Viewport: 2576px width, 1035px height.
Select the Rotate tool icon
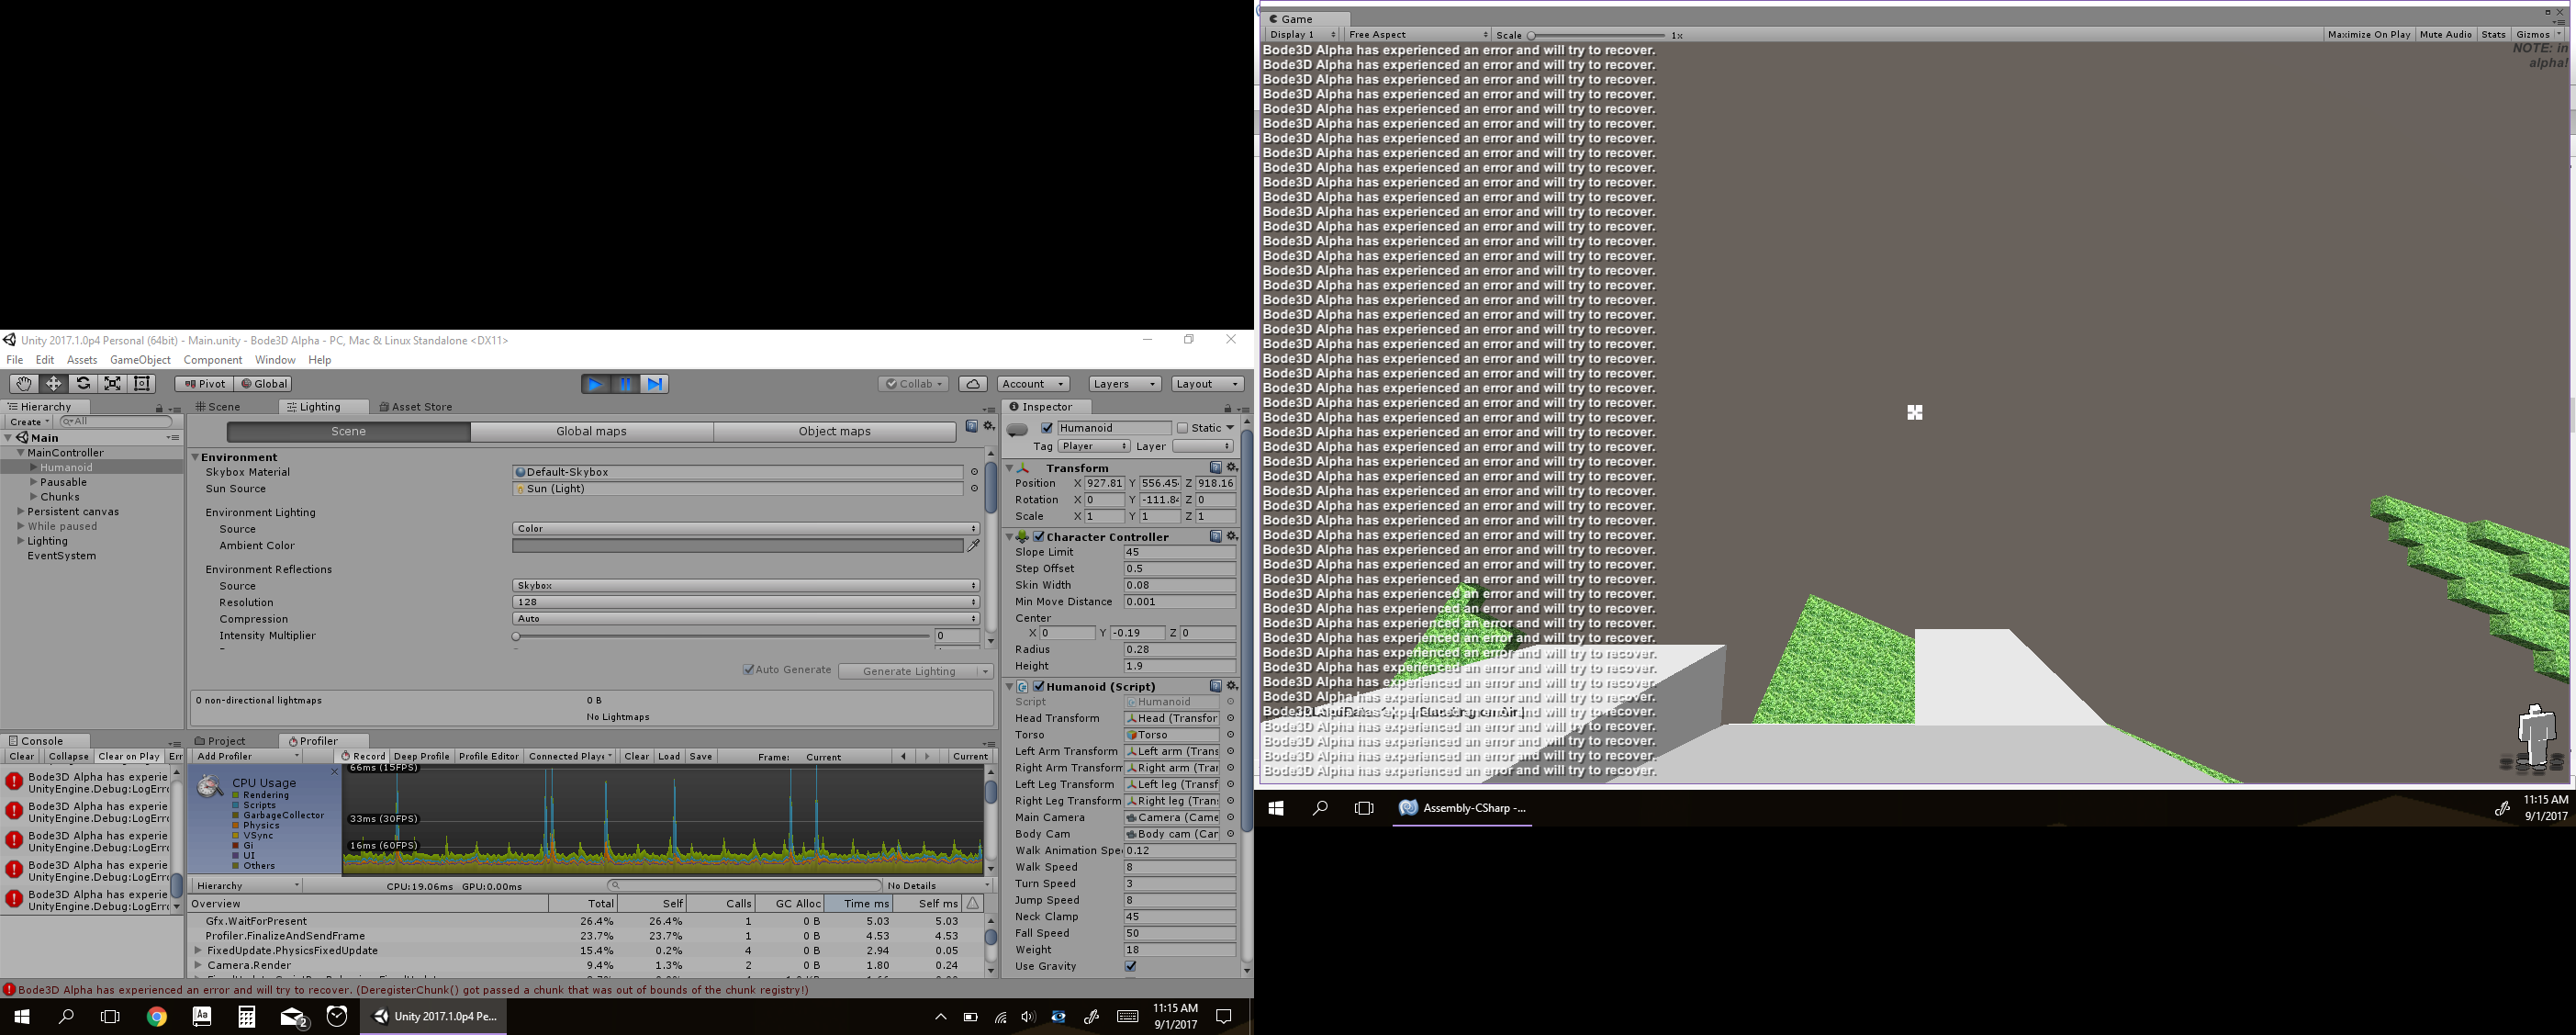[x=83, y=384]
